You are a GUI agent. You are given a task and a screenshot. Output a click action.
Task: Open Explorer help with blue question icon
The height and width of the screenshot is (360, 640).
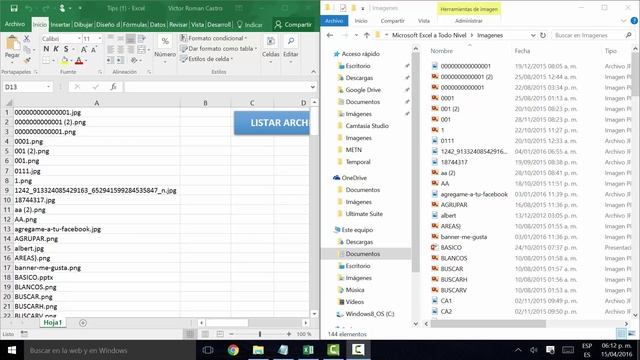(634, 20)
